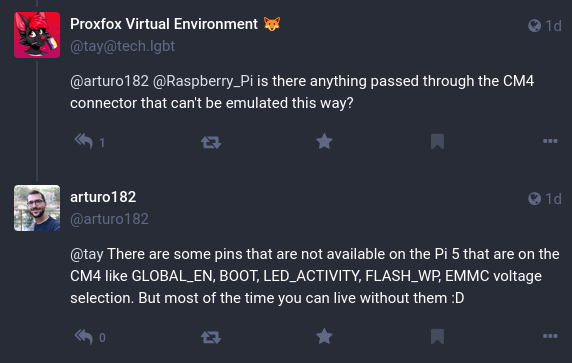The height and width of the screenshot is (363, 572).
Task: Open the 1d timestamp on arturo182's post
Action: 553,199
